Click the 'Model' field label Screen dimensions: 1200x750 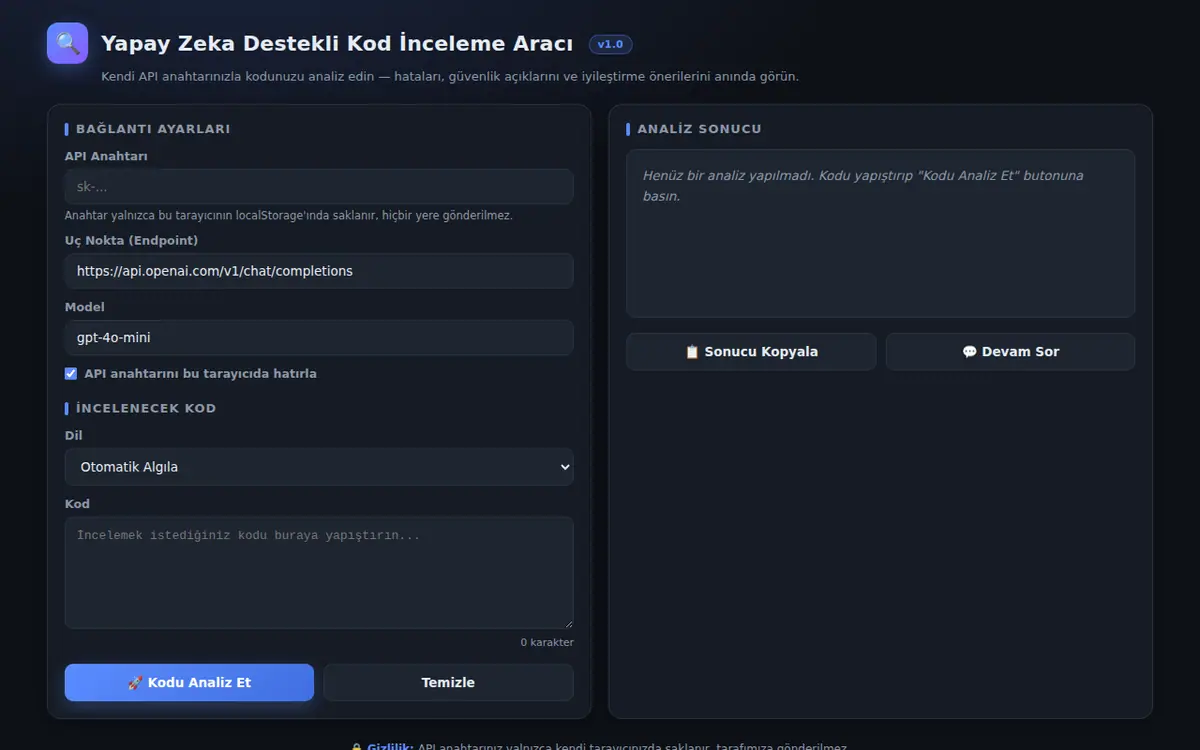pos(85,307)
